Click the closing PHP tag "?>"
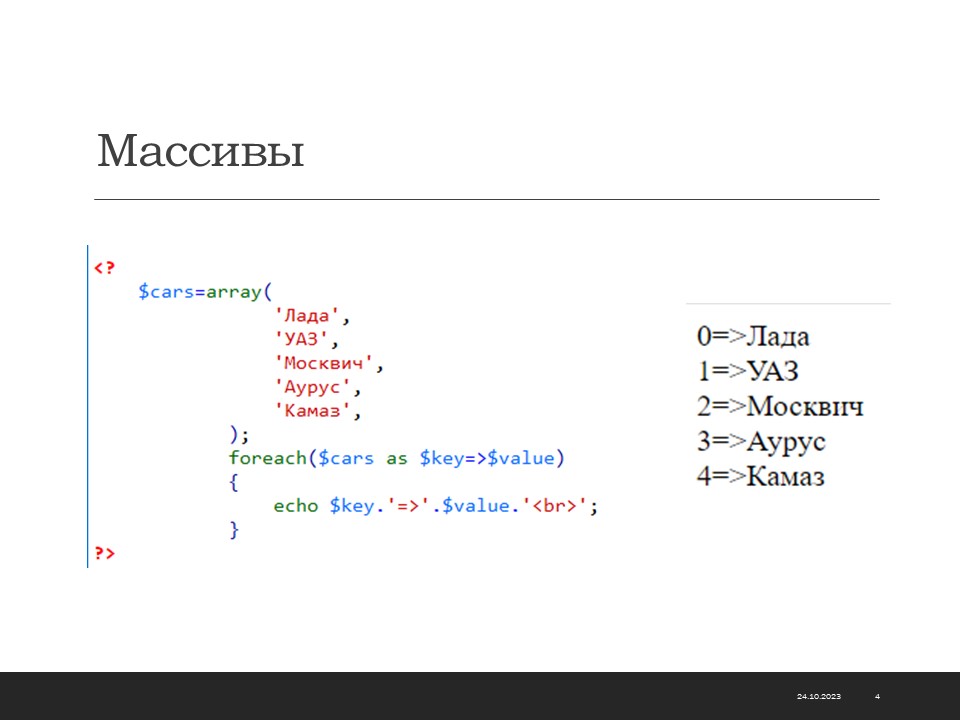This screenshot has width=960, height=720. click(105, 553)
